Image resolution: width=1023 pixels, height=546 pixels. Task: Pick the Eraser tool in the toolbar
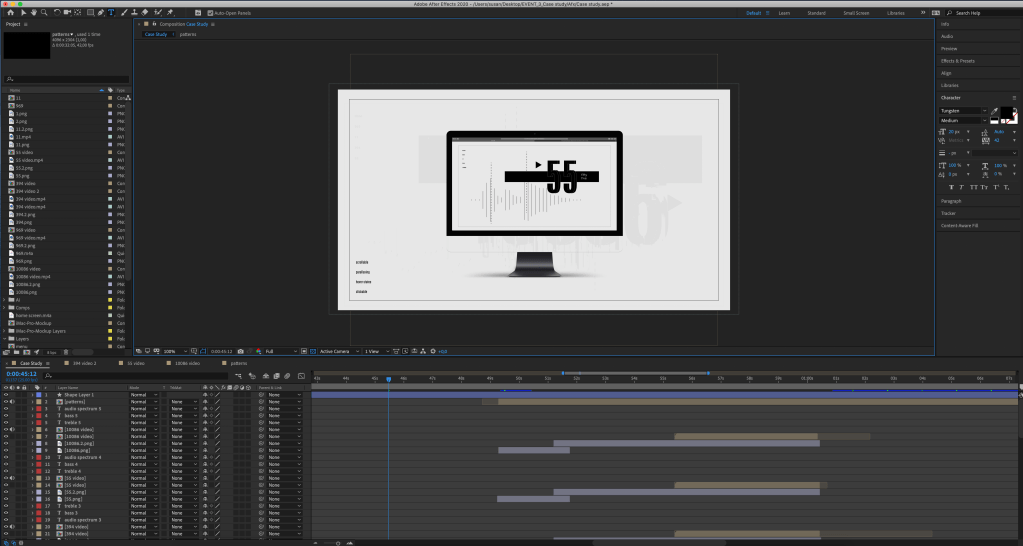click(145, 13)
